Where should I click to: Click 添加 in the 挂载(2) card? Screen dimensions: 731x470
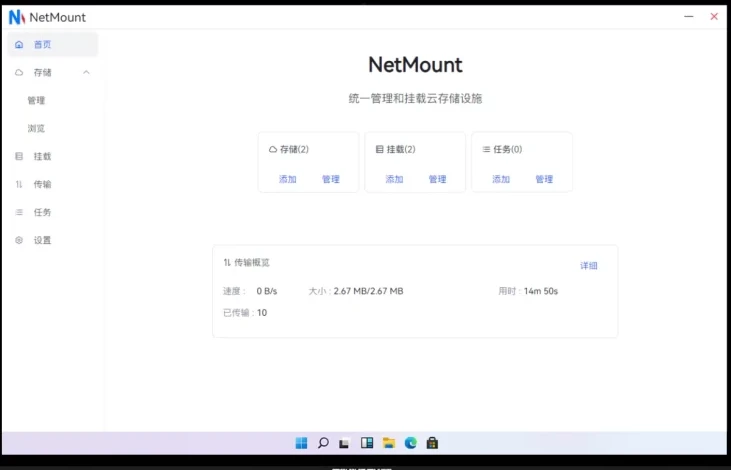[x=394, y=179]
